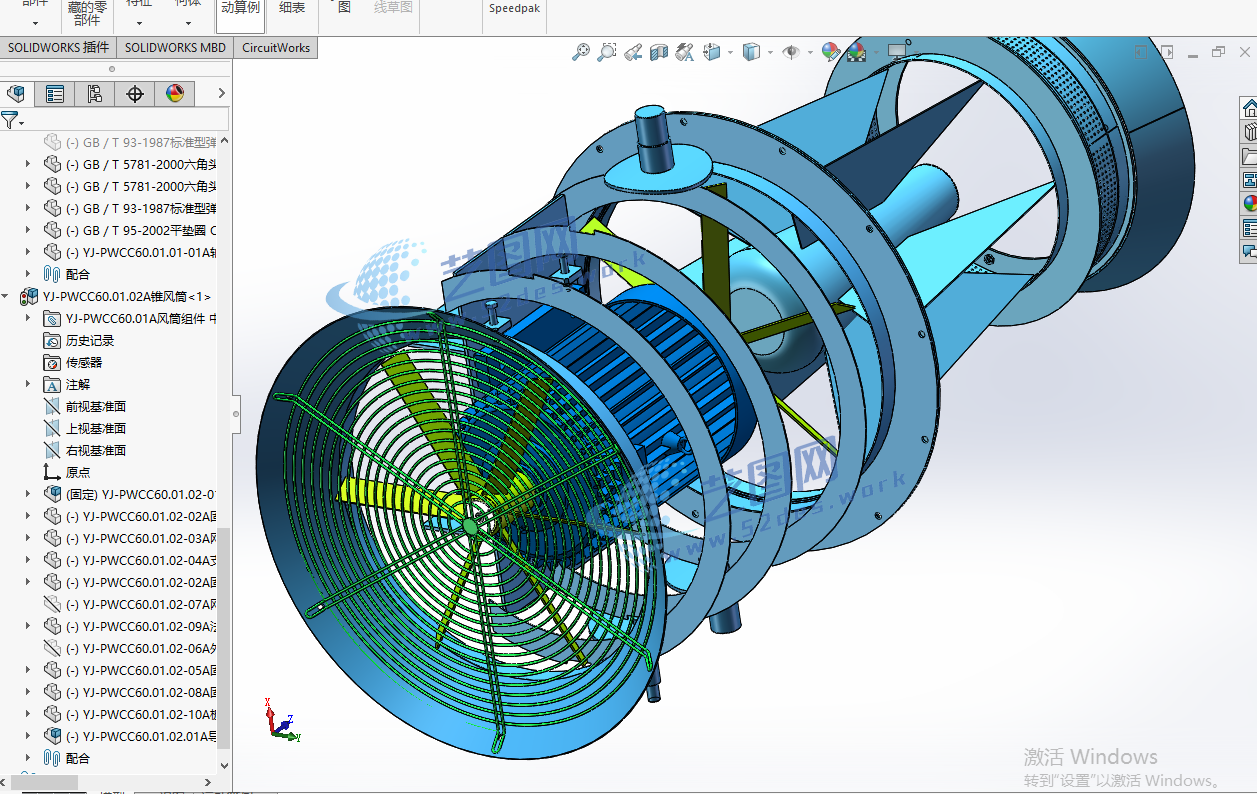Click the Previous View icon
1257x794 pixels.
coord(633,52)
